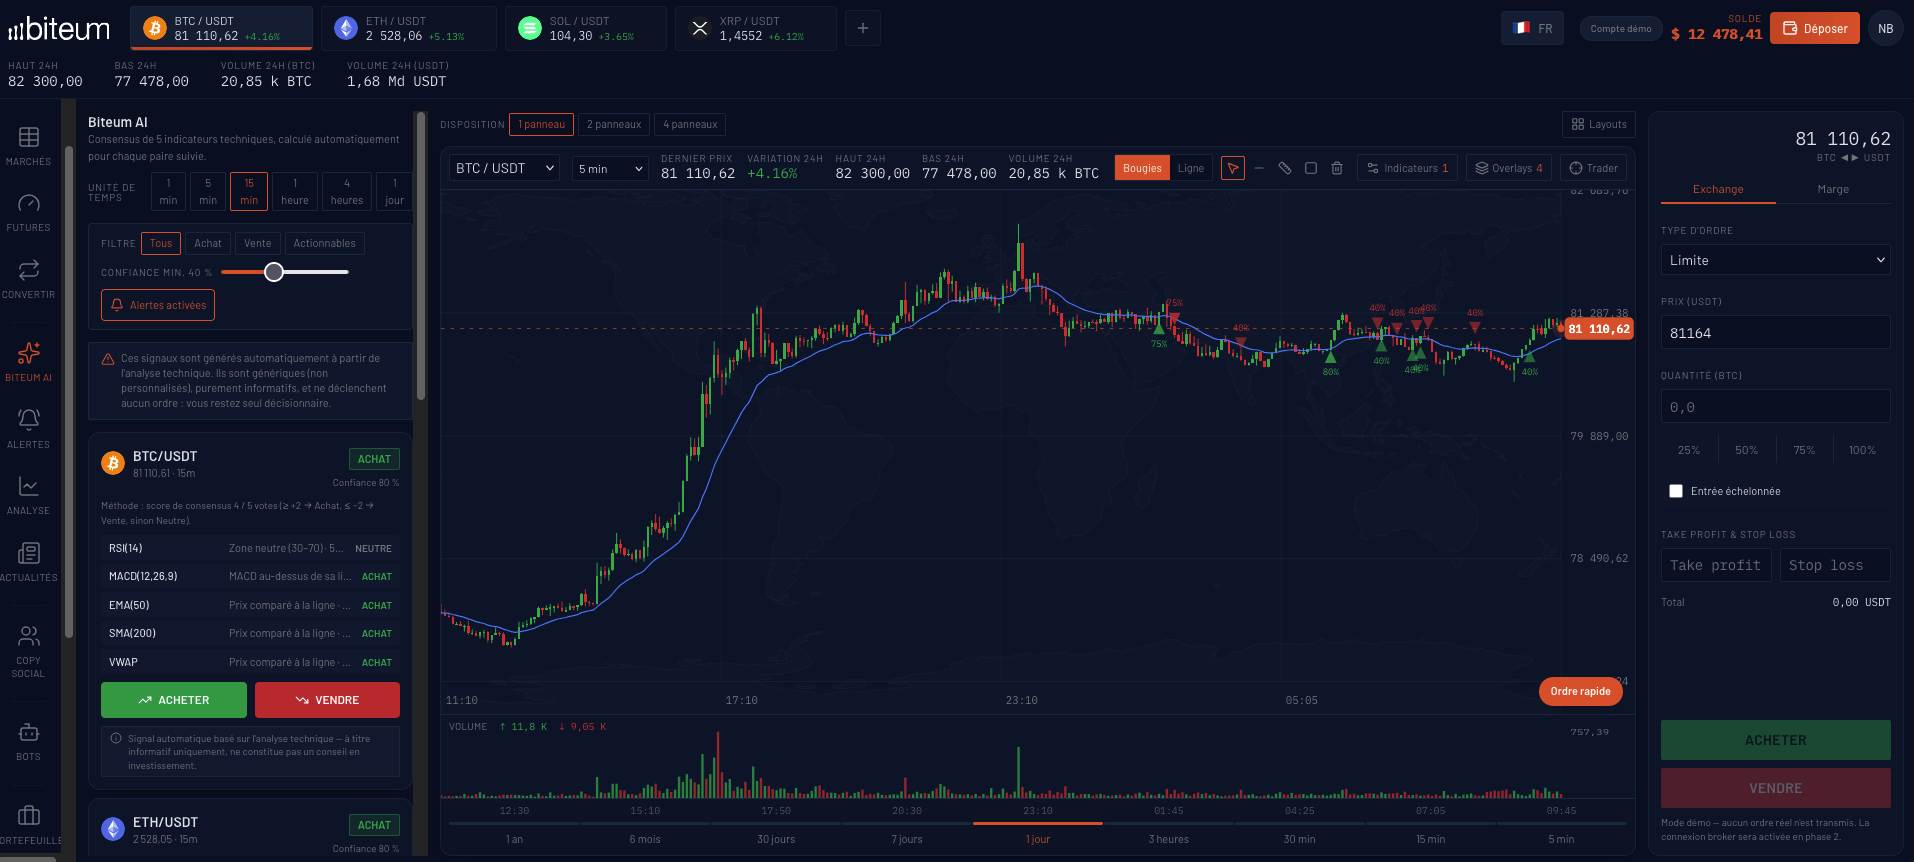
Task: Open the Compte démo account selector
Action: tap(1621, 29)
